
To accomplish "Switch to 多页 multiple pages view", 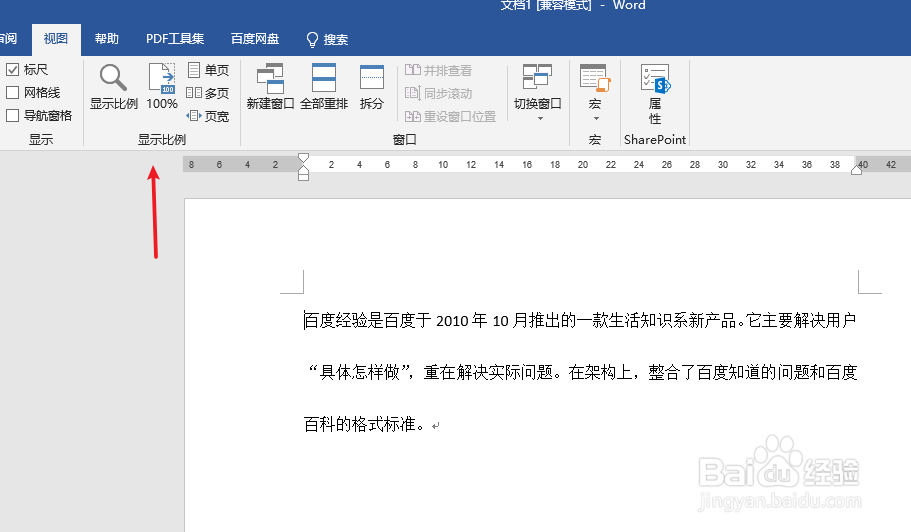I will coord(207,93).
